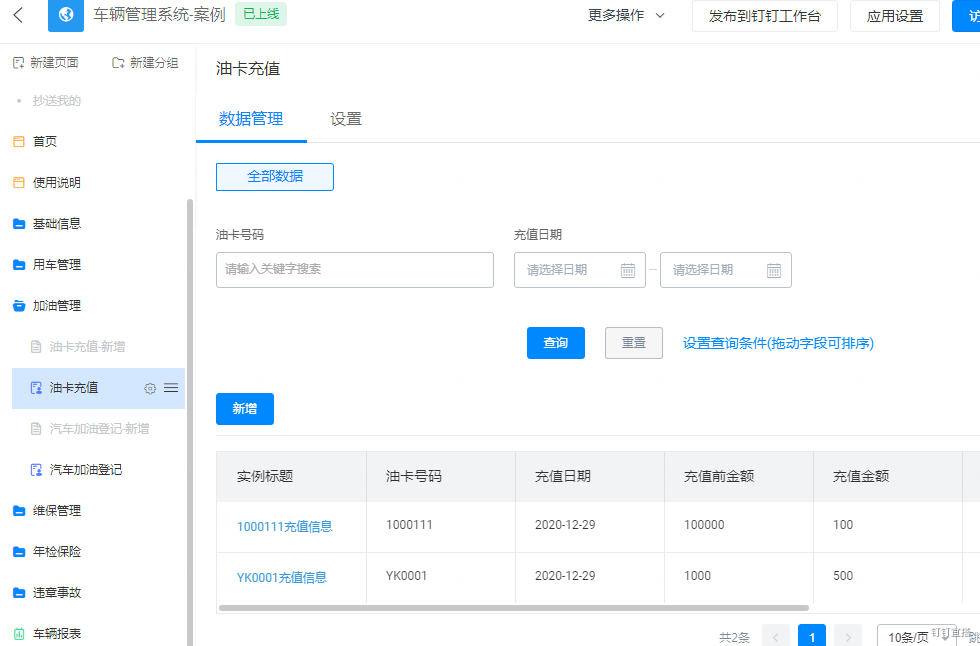The height and width of the screenshot is (646, 980).
Task: Select the 全部数据 view tab
Action: click(x=275, y=177)
